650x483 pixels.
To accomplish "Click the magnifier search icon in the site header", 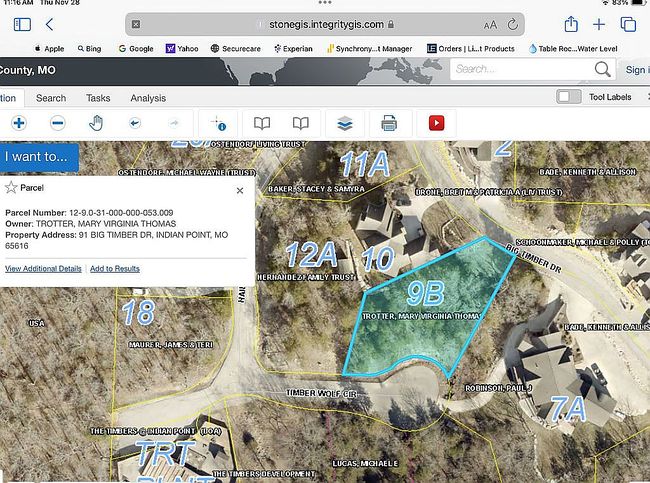I will click(602, 70).
